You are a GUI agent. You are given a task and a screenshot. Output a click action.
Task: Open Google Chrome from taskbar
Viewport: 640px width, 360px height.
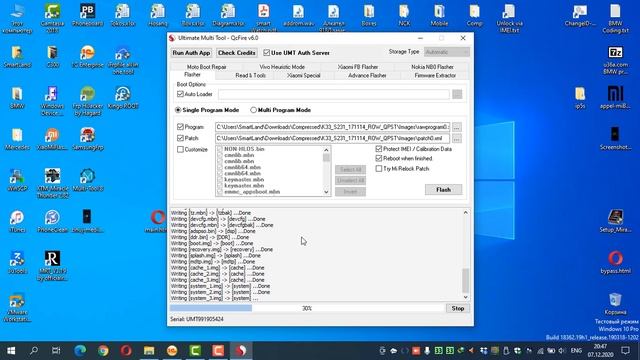[x=103, y=351]
